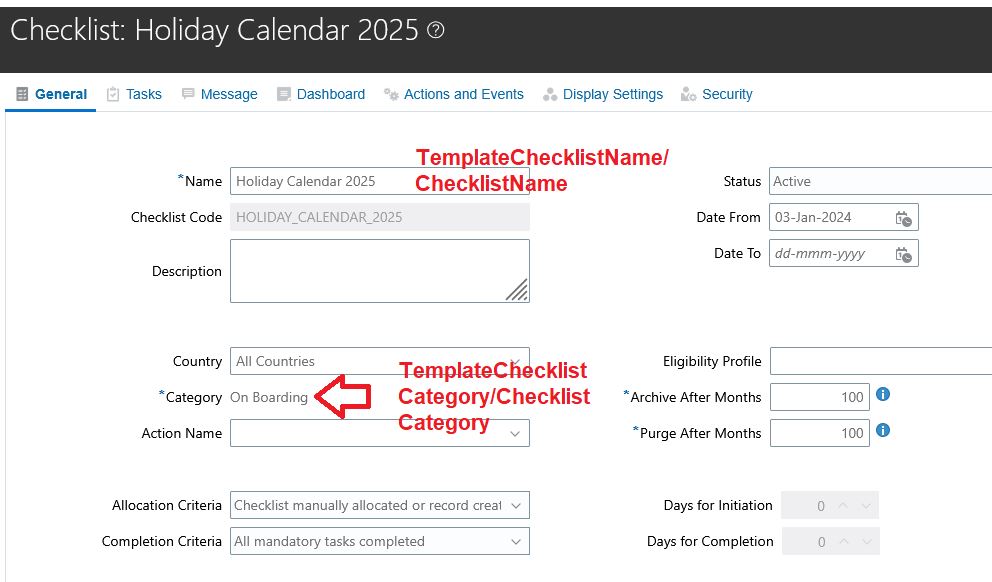Go to the Display Settings tab
Screen dimensions: 992x582
pos(612,94)
